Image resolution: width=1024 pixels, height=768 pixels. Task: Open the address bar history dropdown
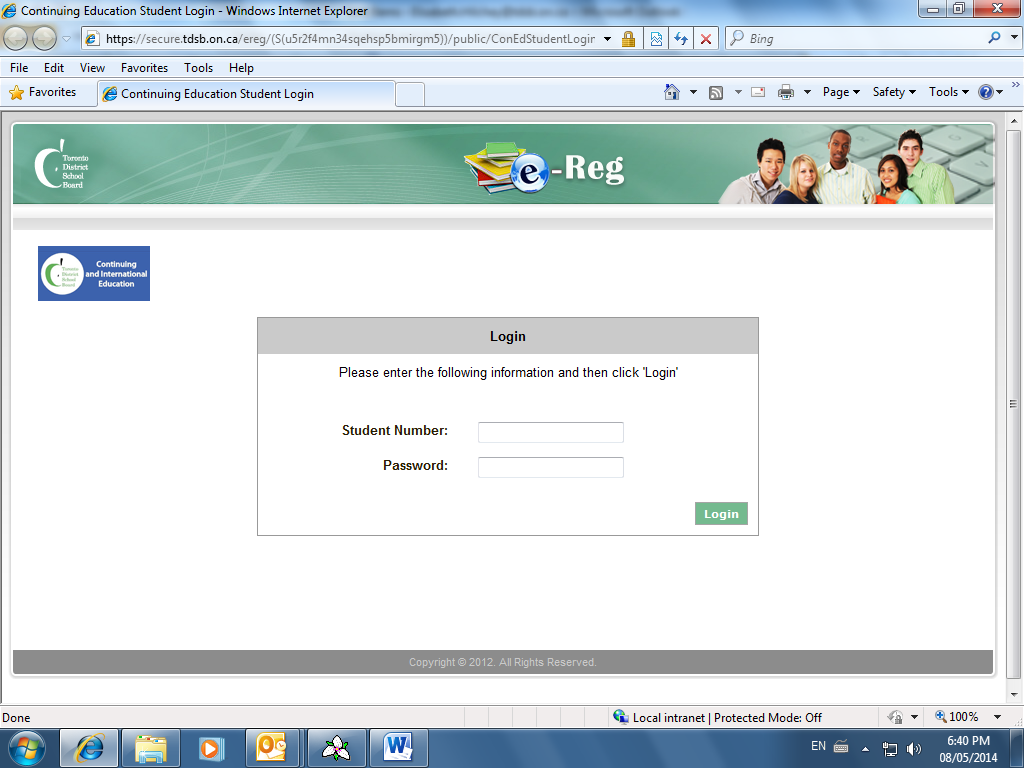[607, 39]
